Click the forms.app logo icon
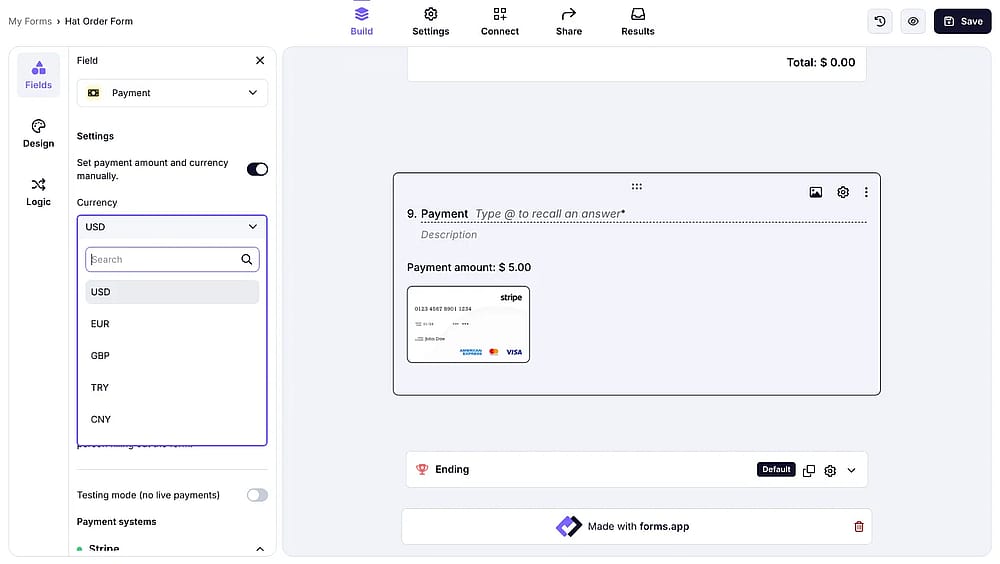Screen dimensions: 1000x564 click(x=568, y=526)
